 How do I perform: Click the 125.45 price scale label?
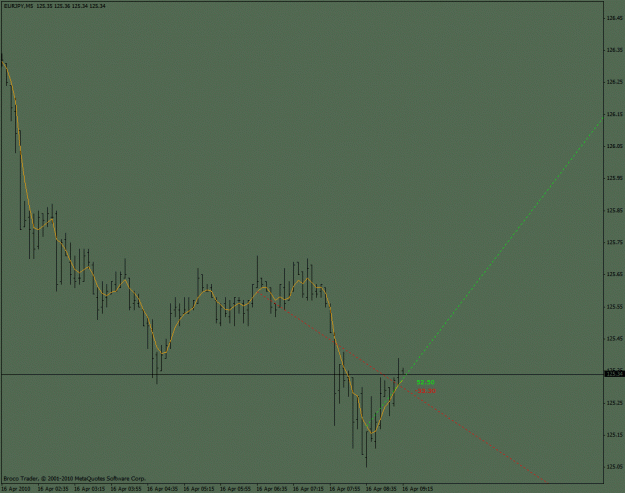[x=614, y=339]
